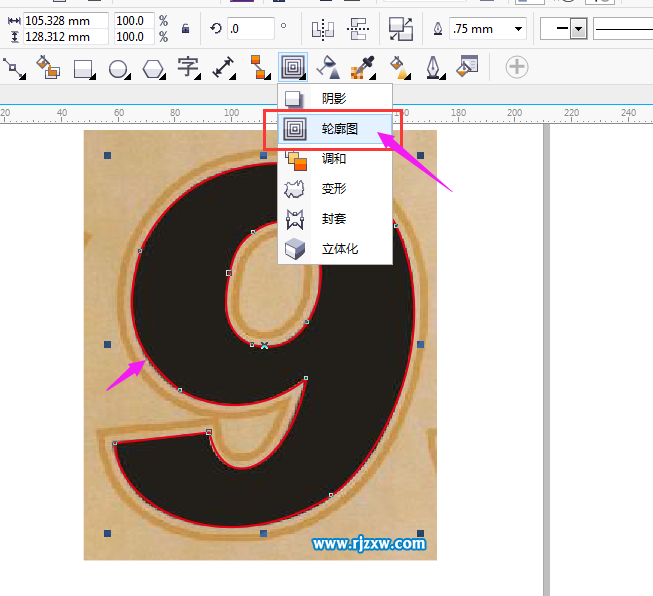Select the orange connector tool
Viewport: 653px width, 596px height.
pos(259,67)
